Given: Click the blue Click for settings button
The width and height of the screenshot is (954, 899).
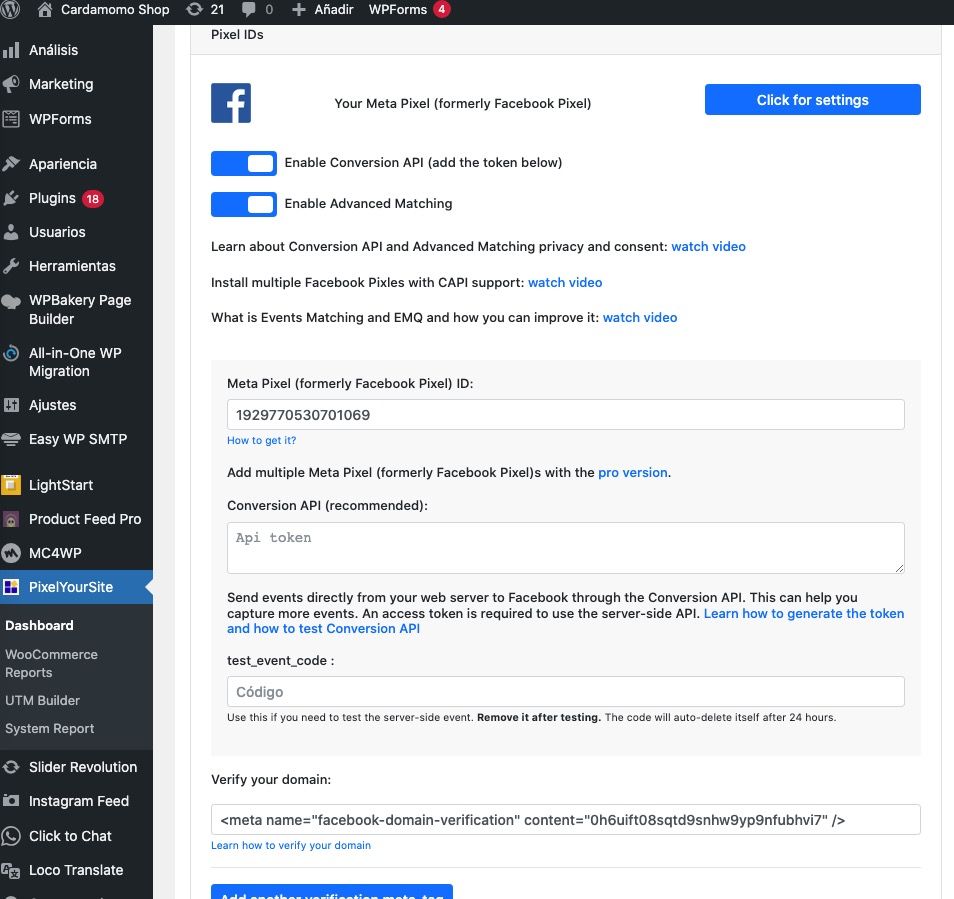Looking at the screenshot, I should (812, 99).
